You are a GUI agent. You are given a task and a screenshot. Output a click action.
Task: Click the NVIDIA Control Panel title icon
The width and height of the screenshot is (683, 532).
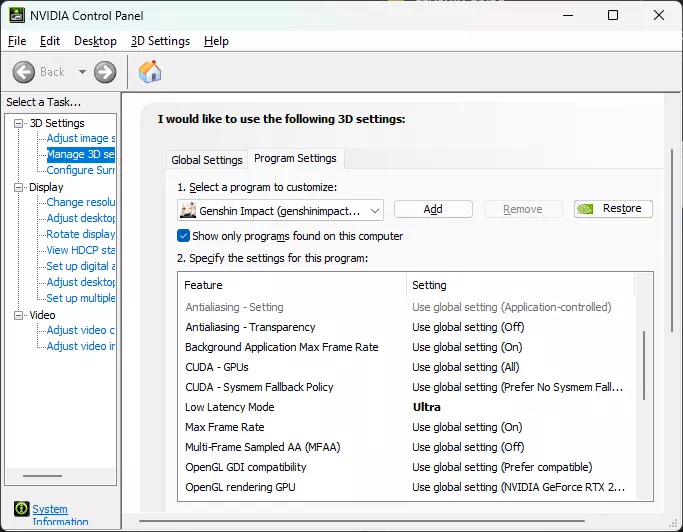[x=14, y=15]
